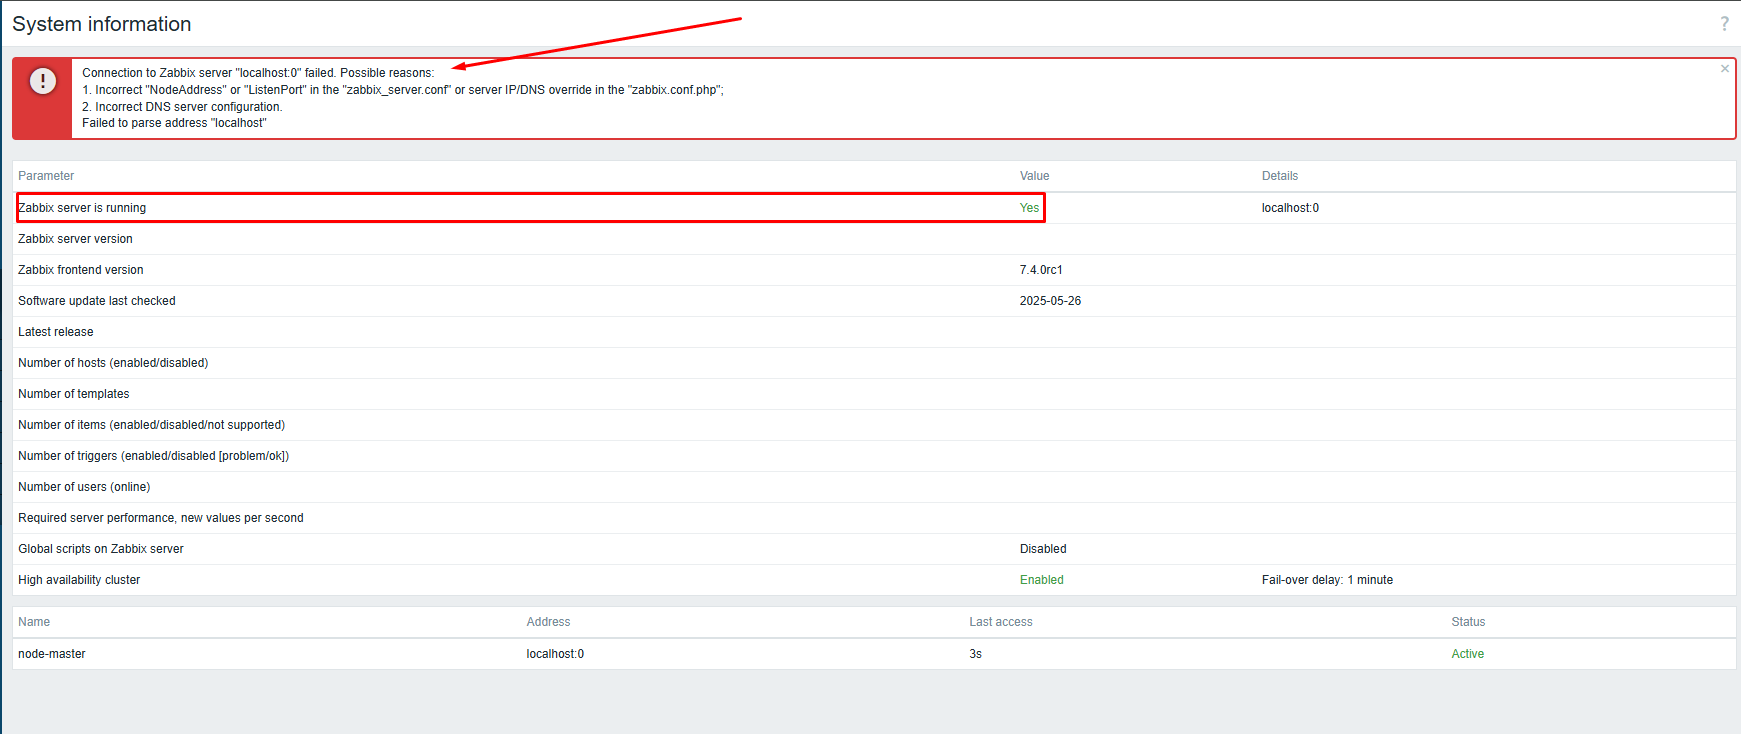1741x734 pixels.
Task: Click the 'Zabbix frontend version' parameter
Action: [x=81, y=270]
